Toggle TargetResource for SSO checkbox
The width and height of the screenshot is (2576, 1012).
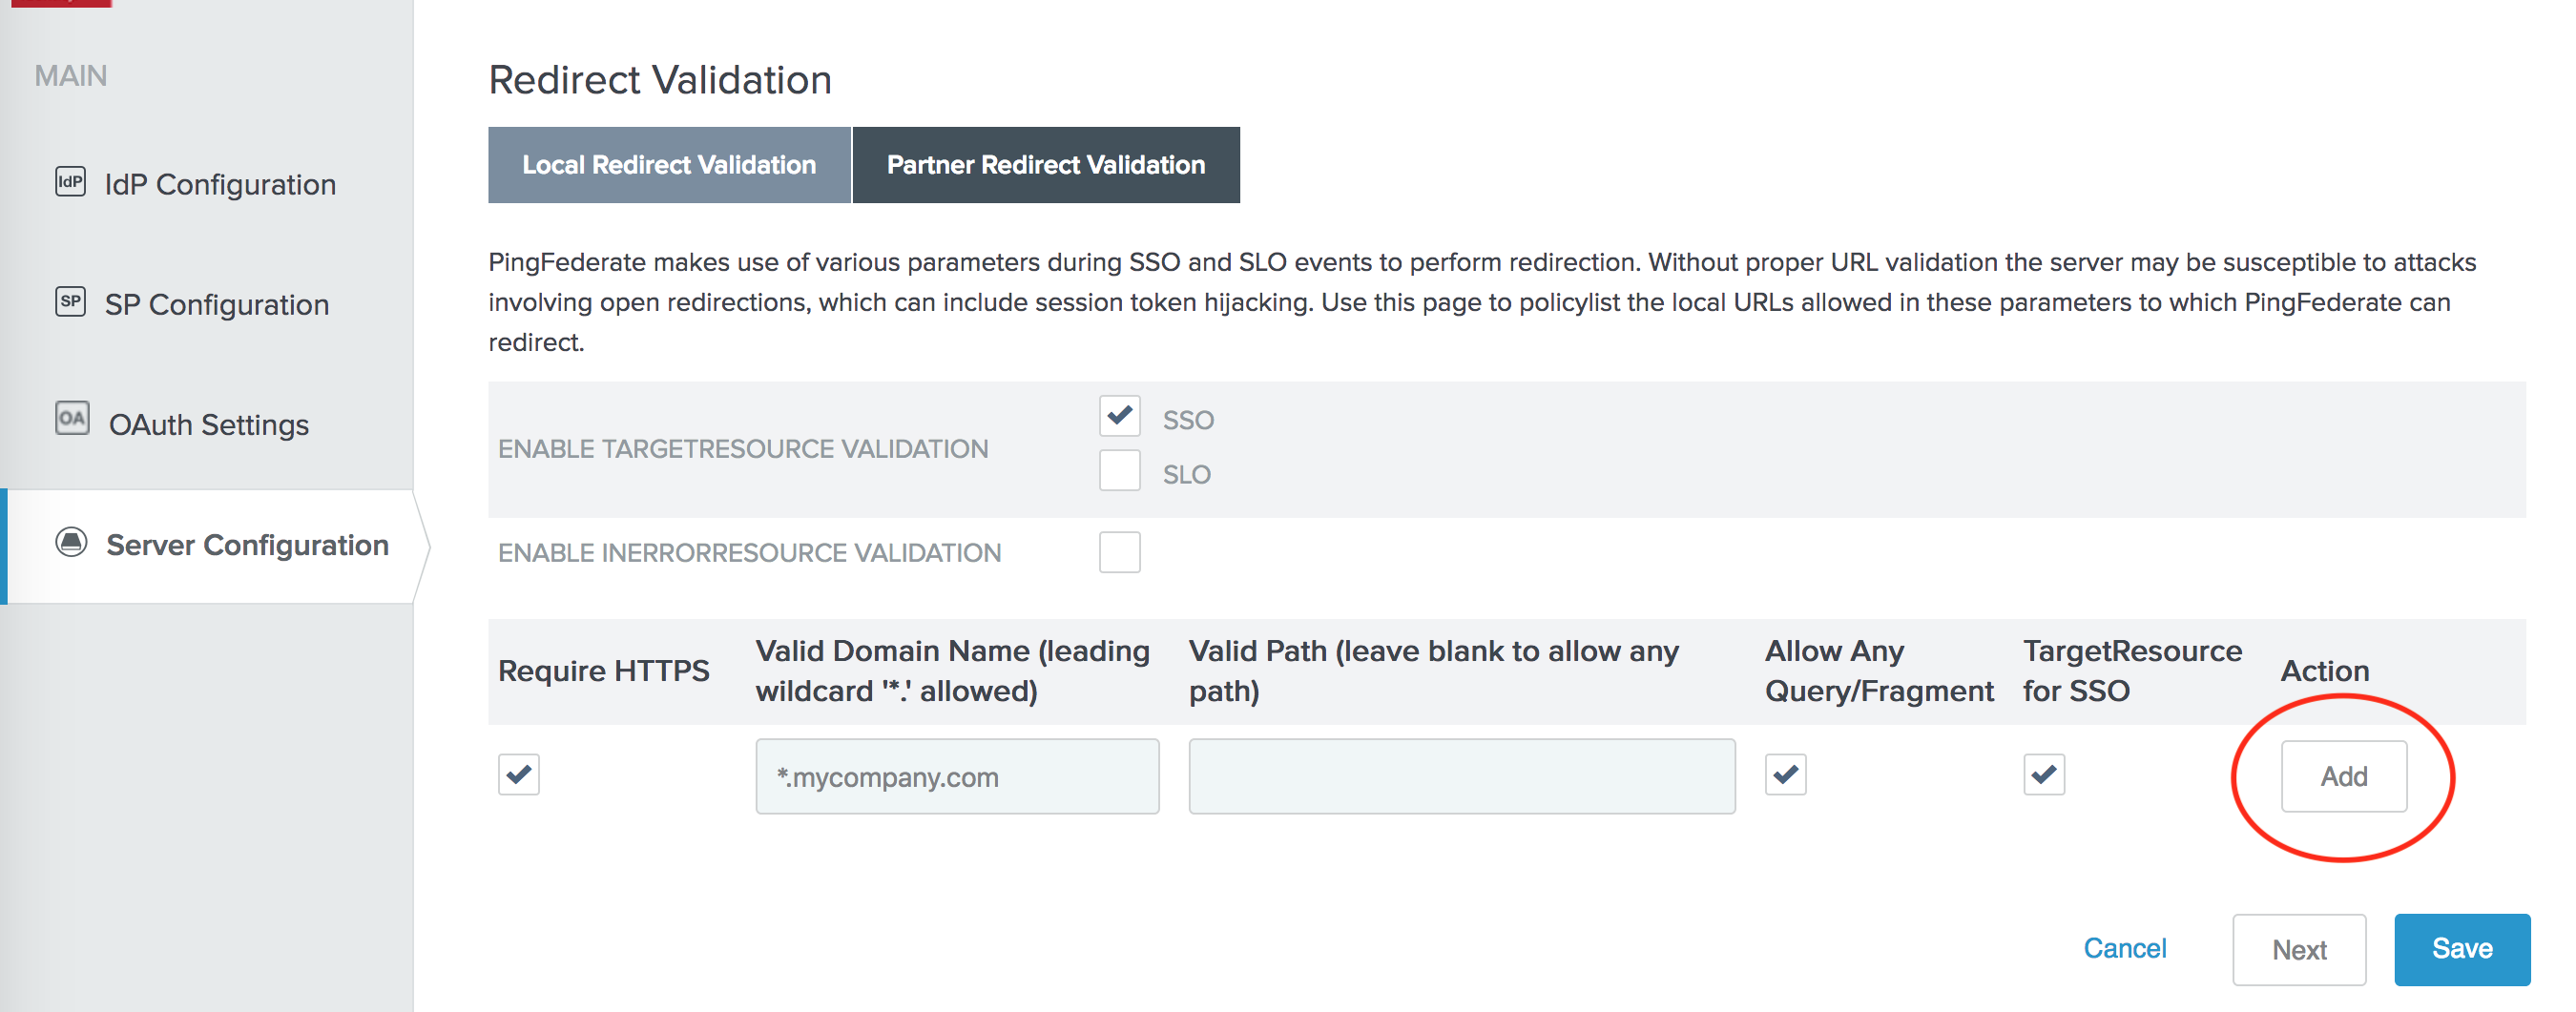click(2044, 775)
